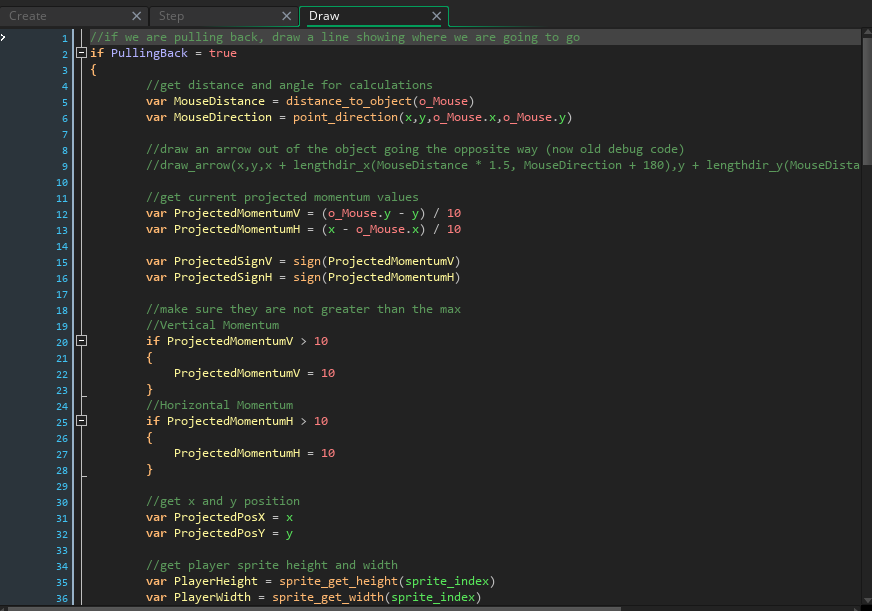
Task: Click the horizontal scrollbar at bottom
Action: coord(314,609)
